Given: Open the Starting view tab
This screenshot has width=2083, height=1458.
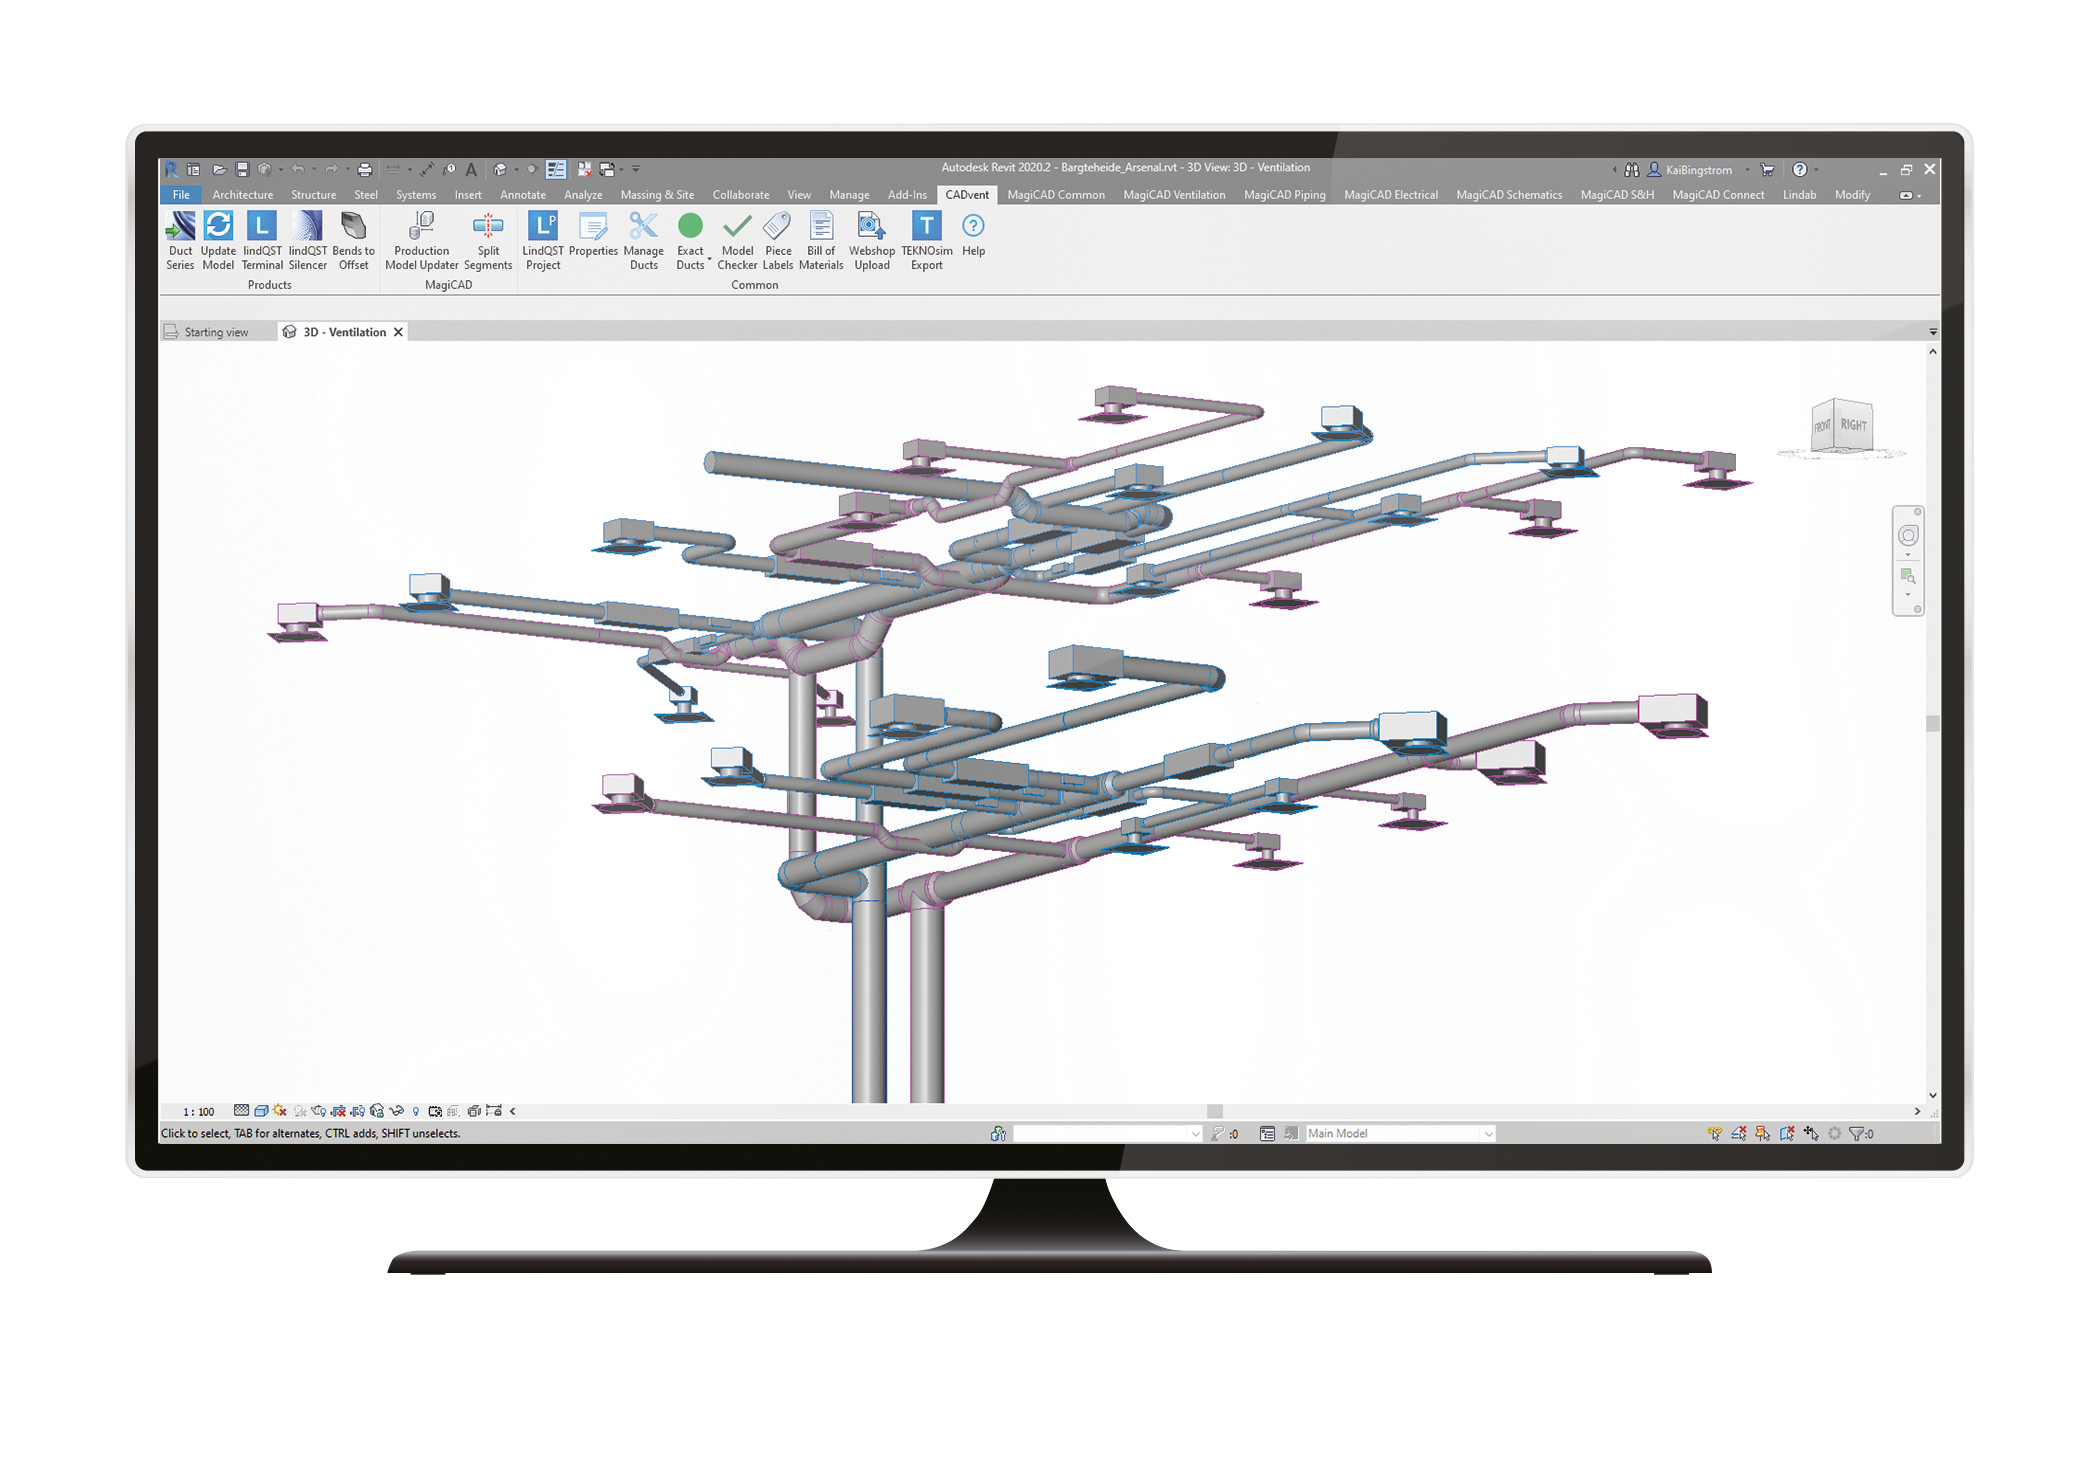Looking at the screenshot, I should pos(216,332).
